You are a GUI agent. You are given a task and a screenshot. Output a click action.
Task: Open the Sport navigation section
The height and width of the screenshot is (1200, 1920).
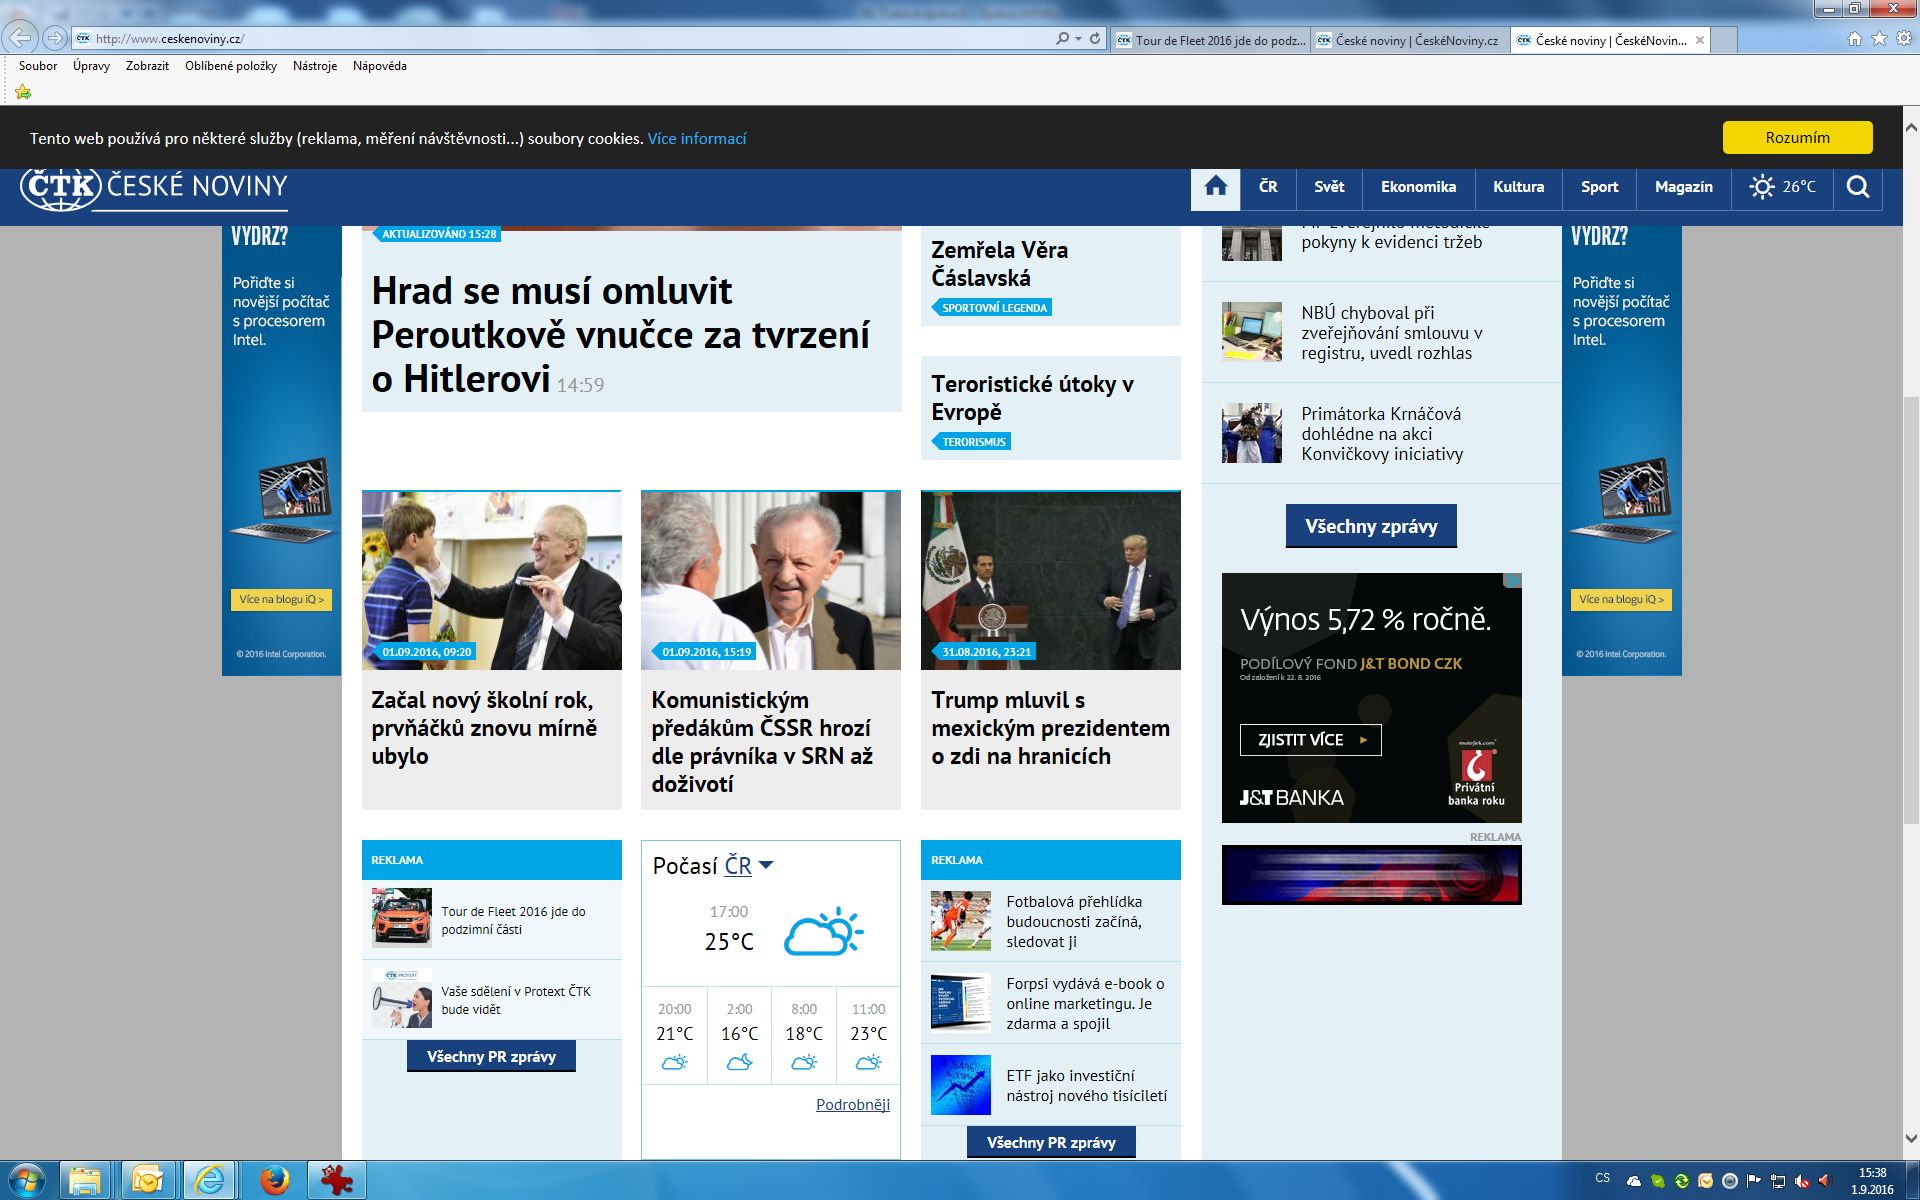tap(1599, 187)
